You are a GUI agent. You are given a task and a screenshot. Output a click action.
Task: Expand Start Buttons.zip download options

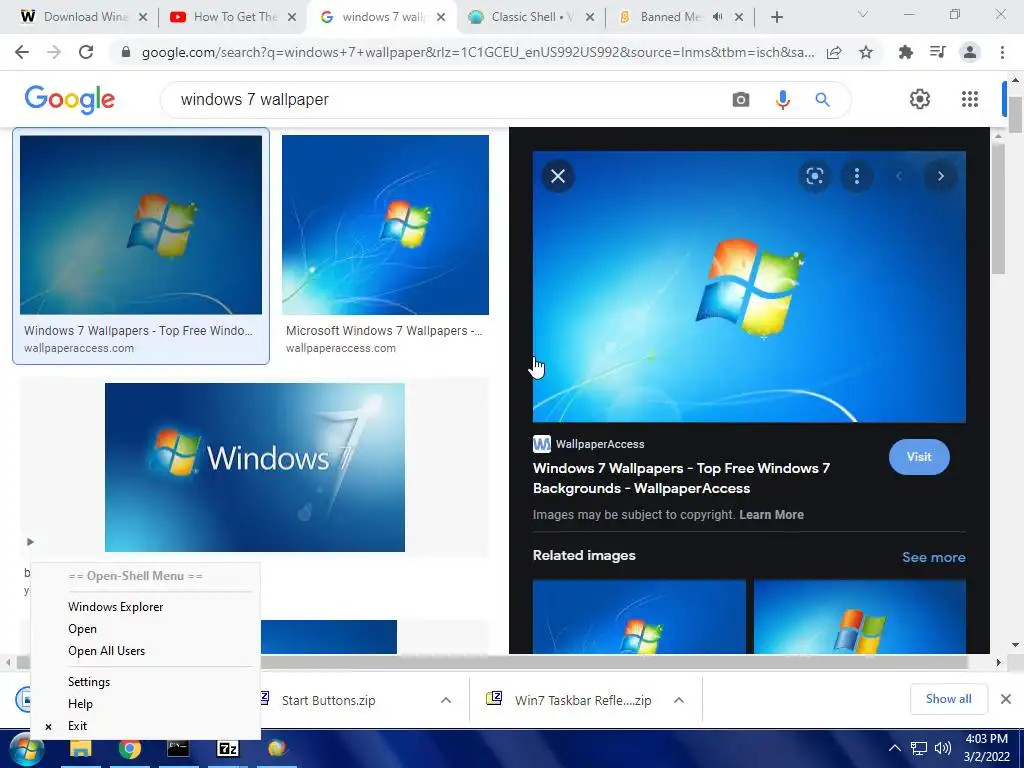click(446, 700)
